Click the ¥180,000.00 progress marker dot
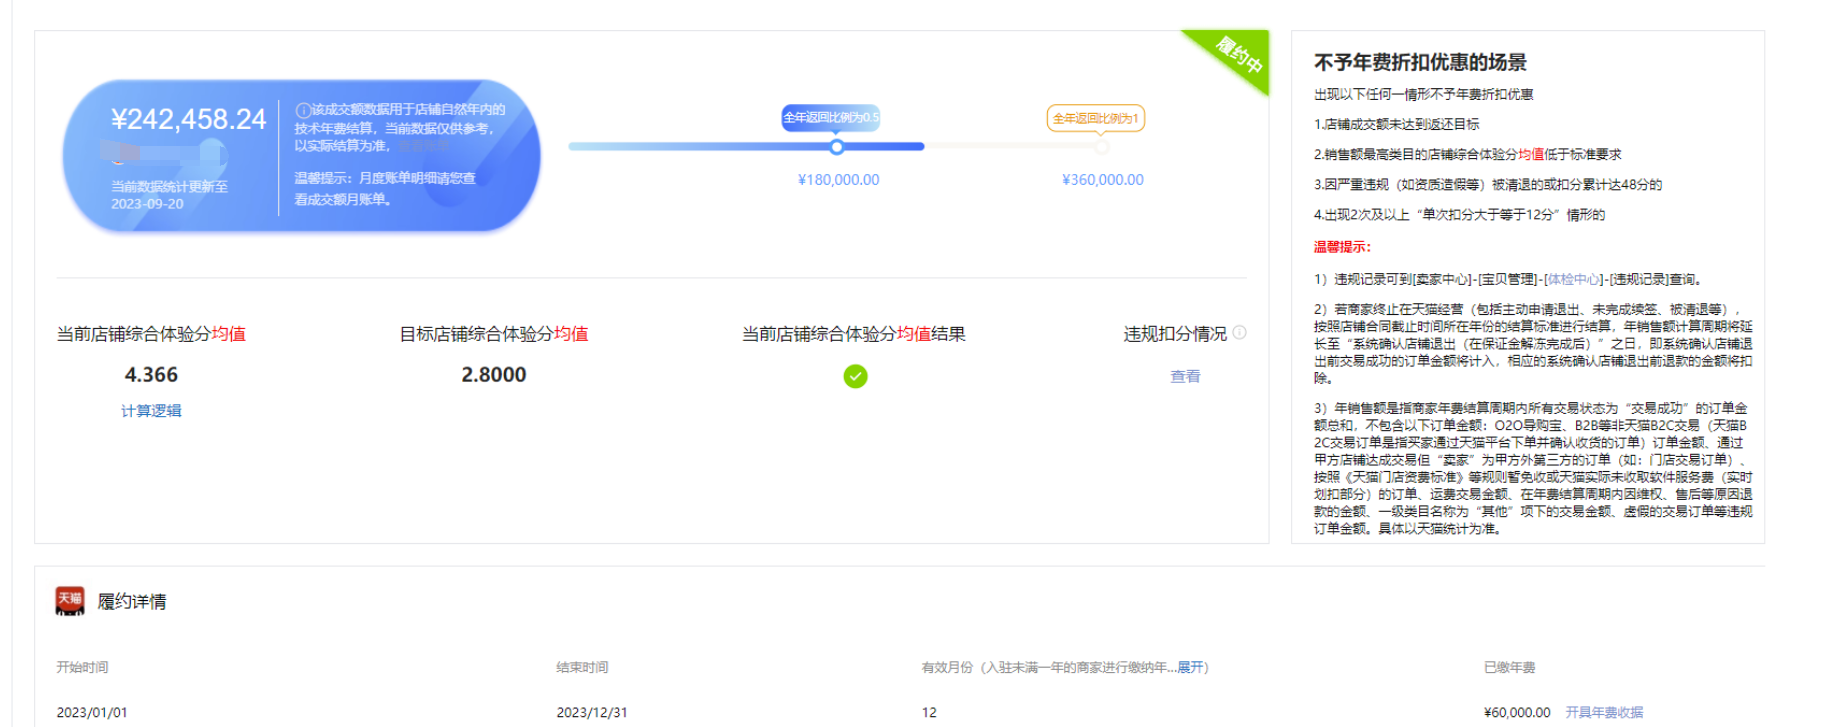Screen dimensions: 1826x727 (x=837, y=147)
